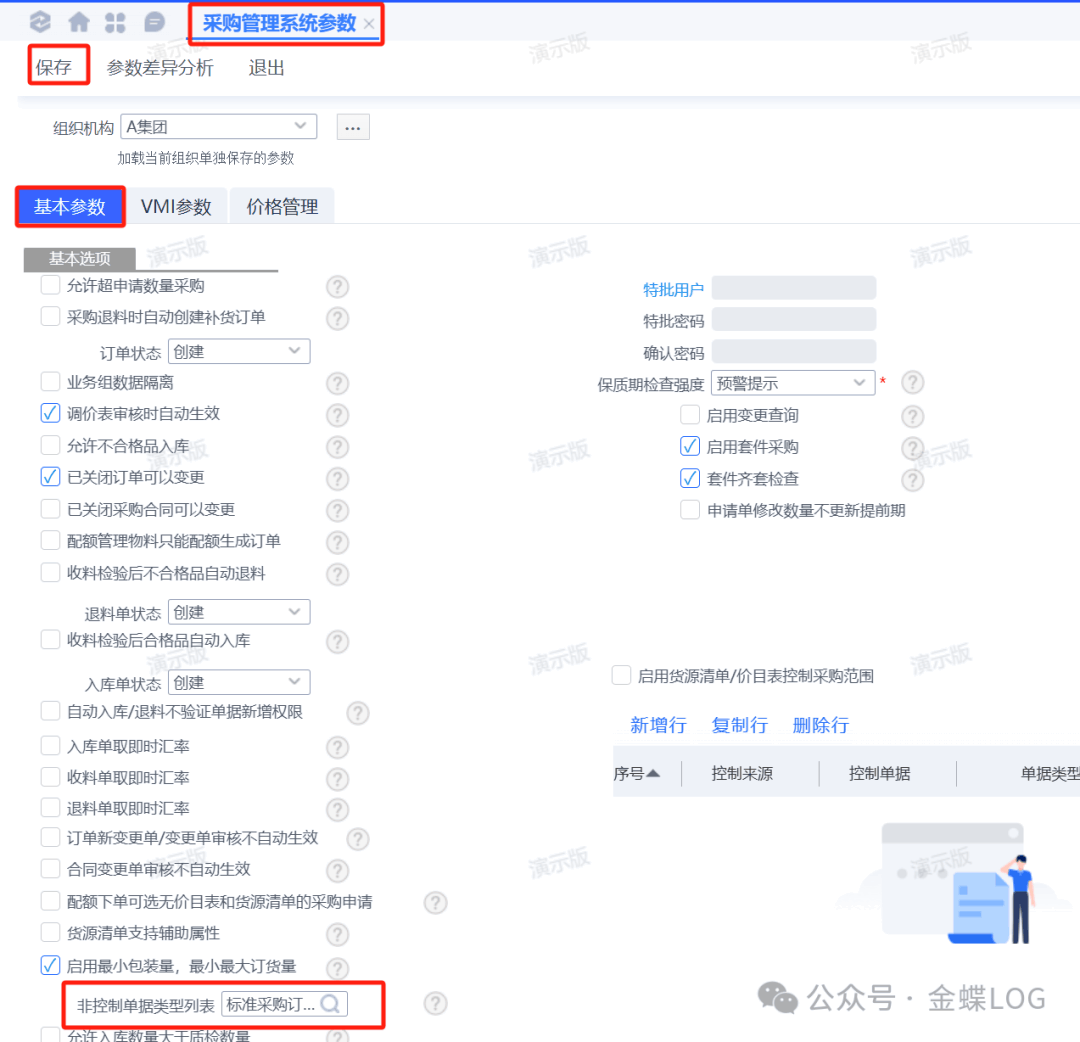This screenshot has width=1080, height=1042.
Task: Click the home icon in top bar
Action: click(78, 22)
